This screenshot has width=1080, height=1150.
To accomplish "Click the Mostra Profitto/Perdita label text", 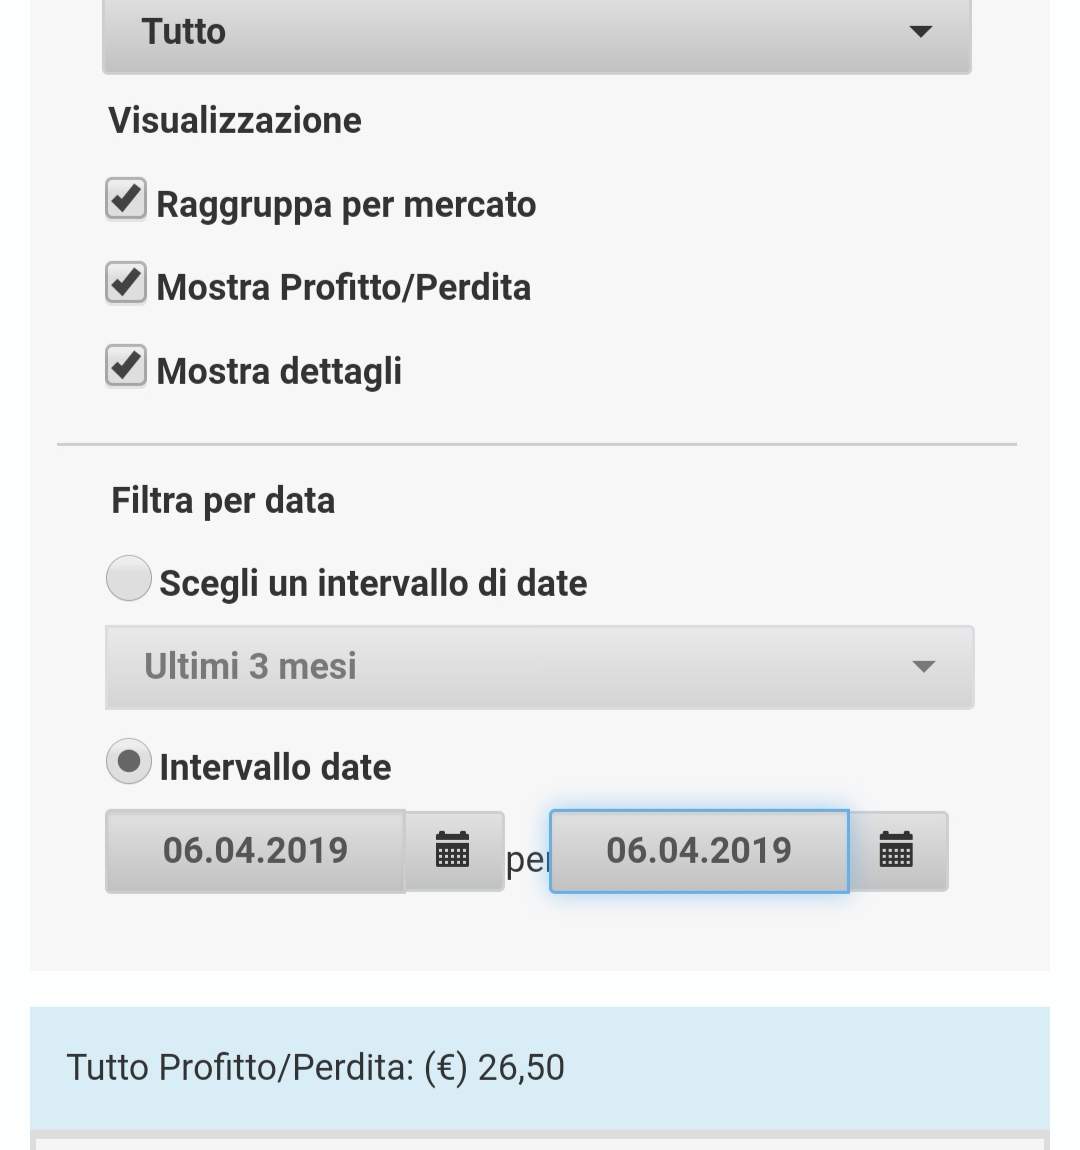I will (344, 288).
